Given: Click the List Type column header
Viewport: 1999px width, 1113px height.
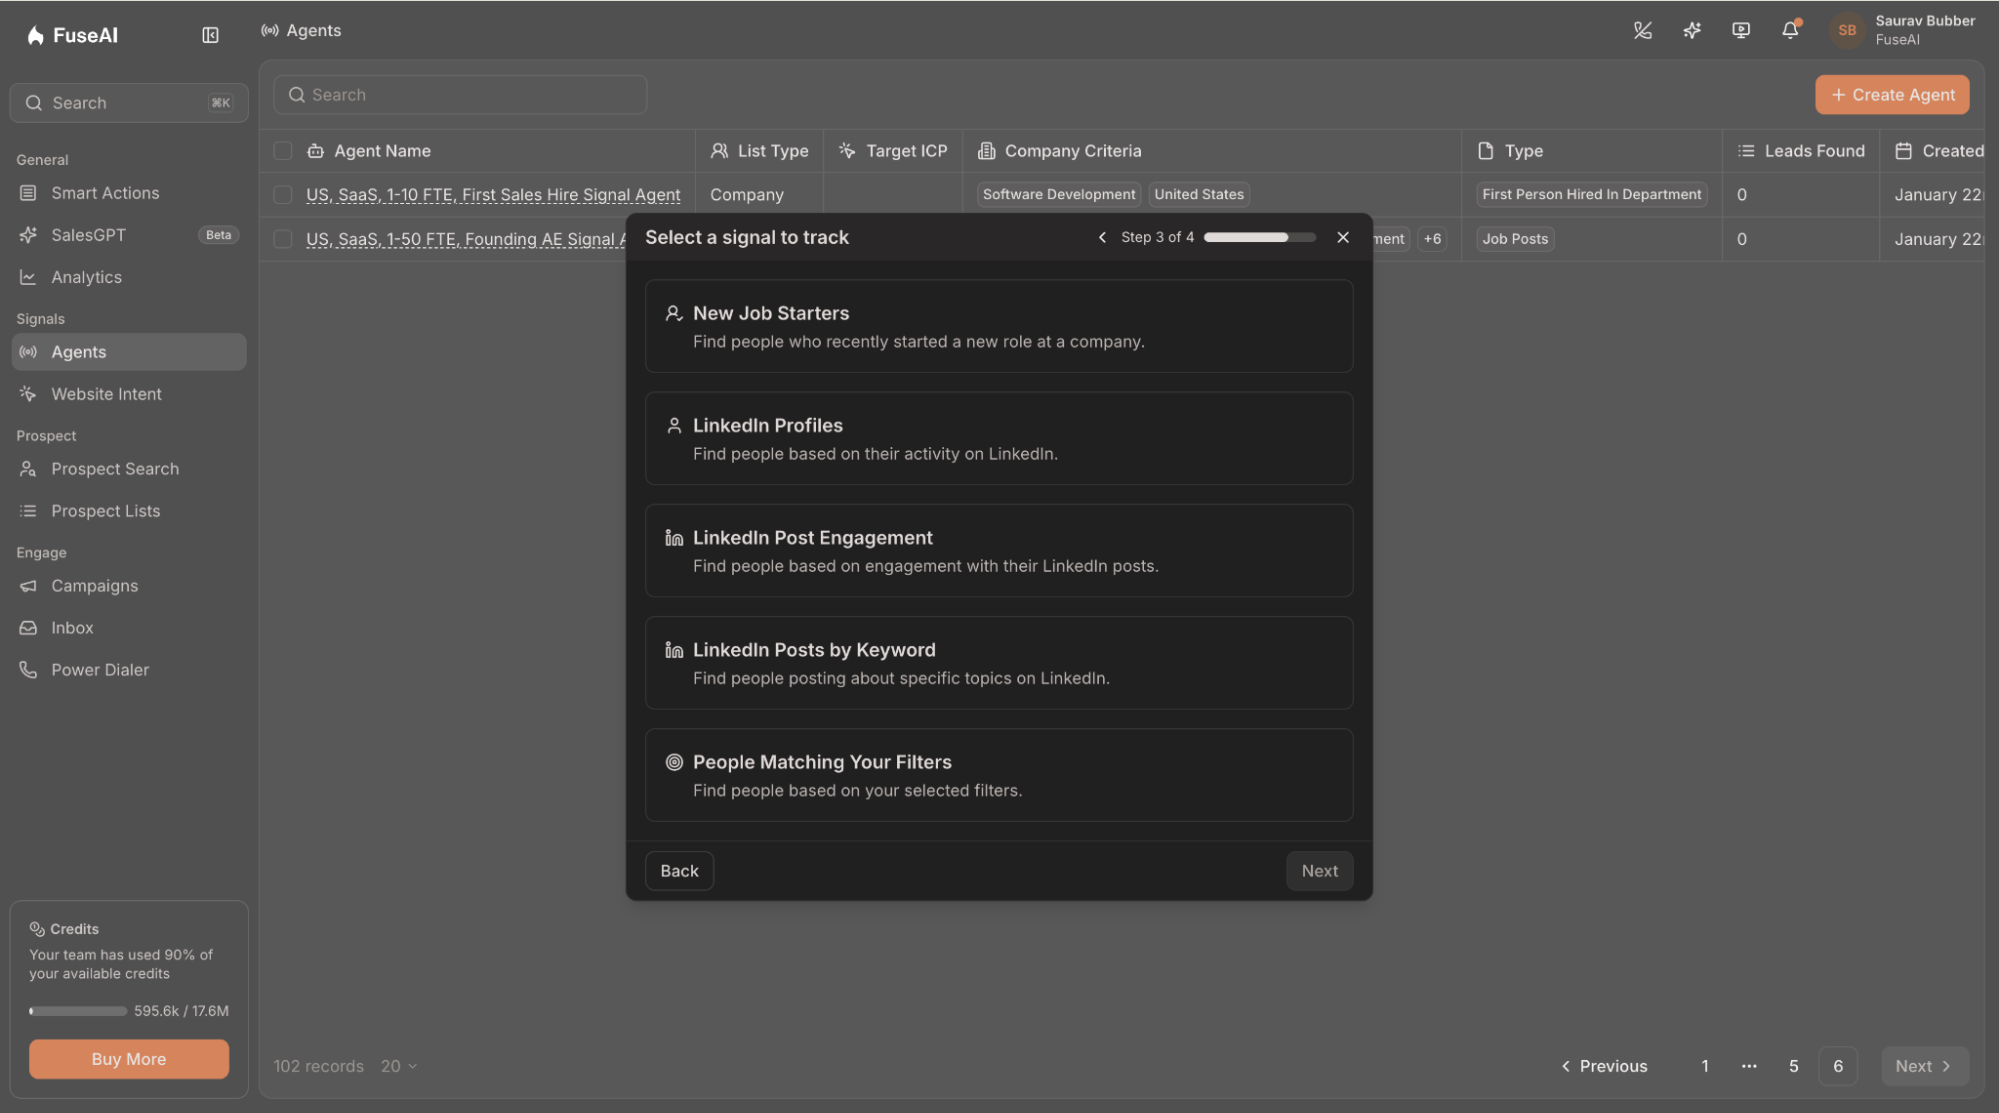Looking at the screenshot, I should pyautogui.click(x=759, y=151).
